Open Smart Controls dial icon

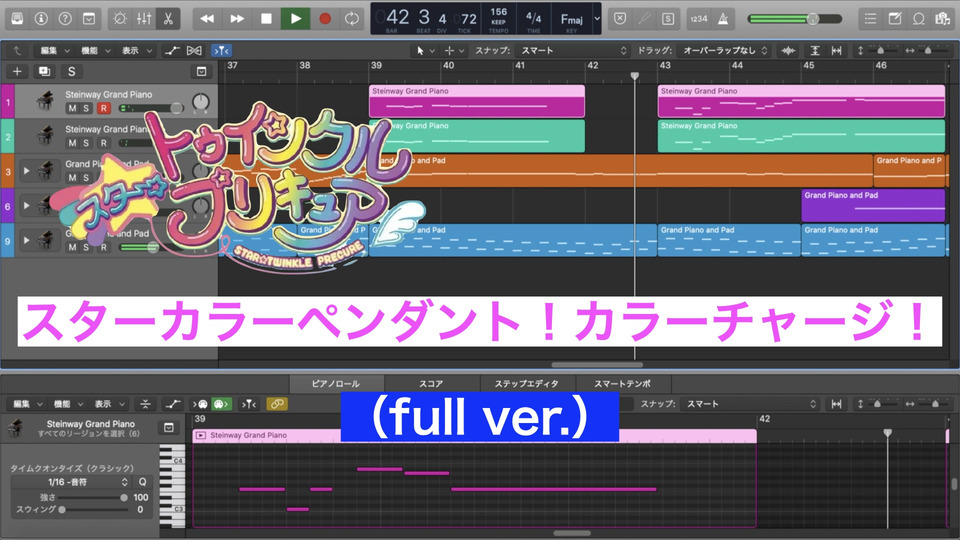pyautogui.click(x=120, y=19)
